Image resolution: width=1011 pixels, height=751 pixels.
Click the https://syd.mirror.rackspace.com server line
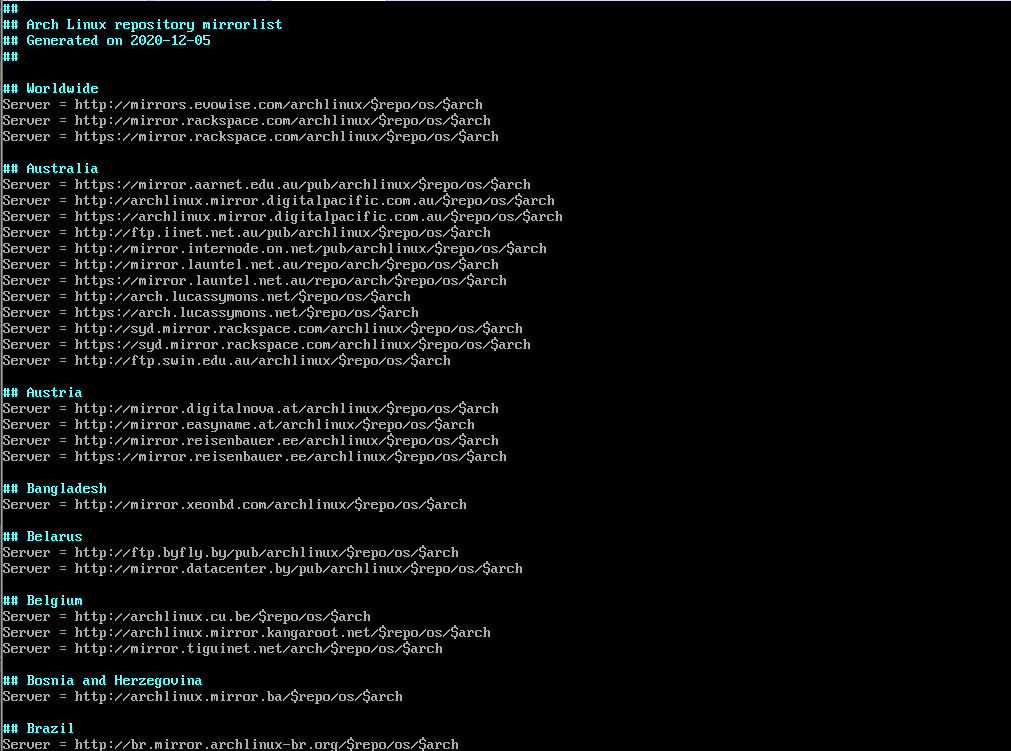pos(266,344)
